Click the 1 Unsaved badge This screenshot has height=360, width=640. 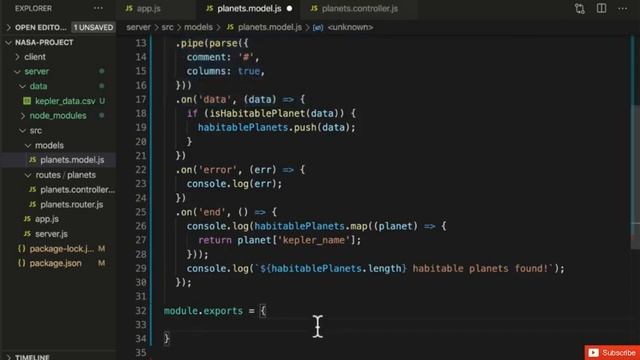[x=93, y=27]
